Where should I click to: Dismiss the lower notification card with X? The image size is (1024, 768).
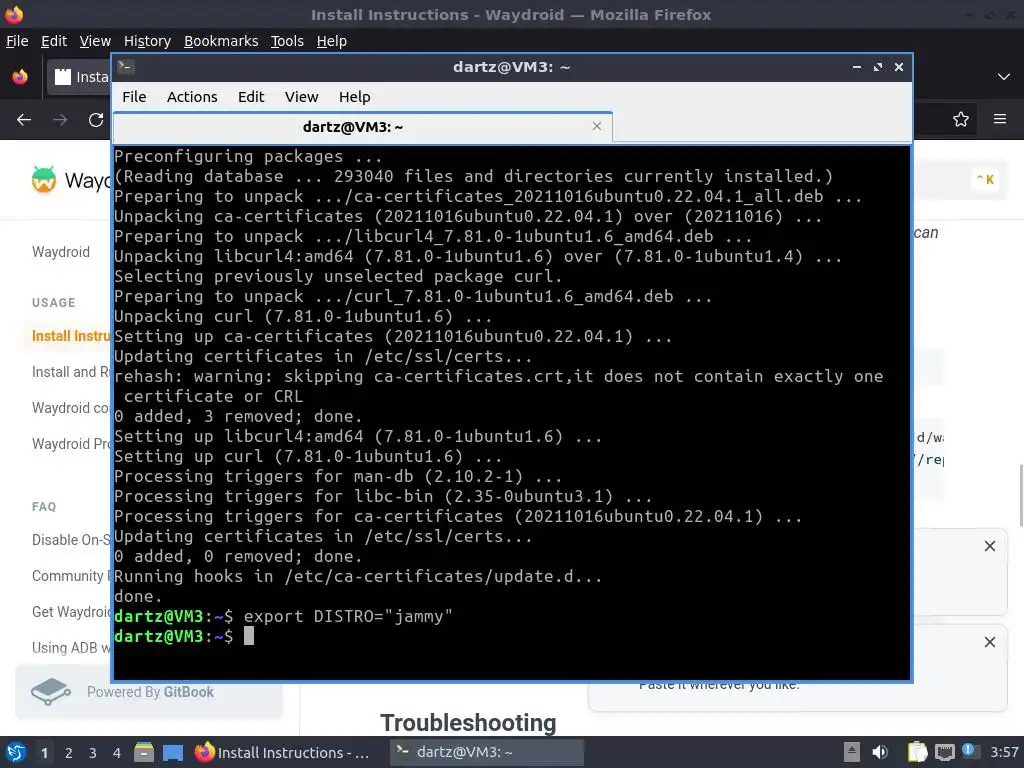(x=990, y=642)
